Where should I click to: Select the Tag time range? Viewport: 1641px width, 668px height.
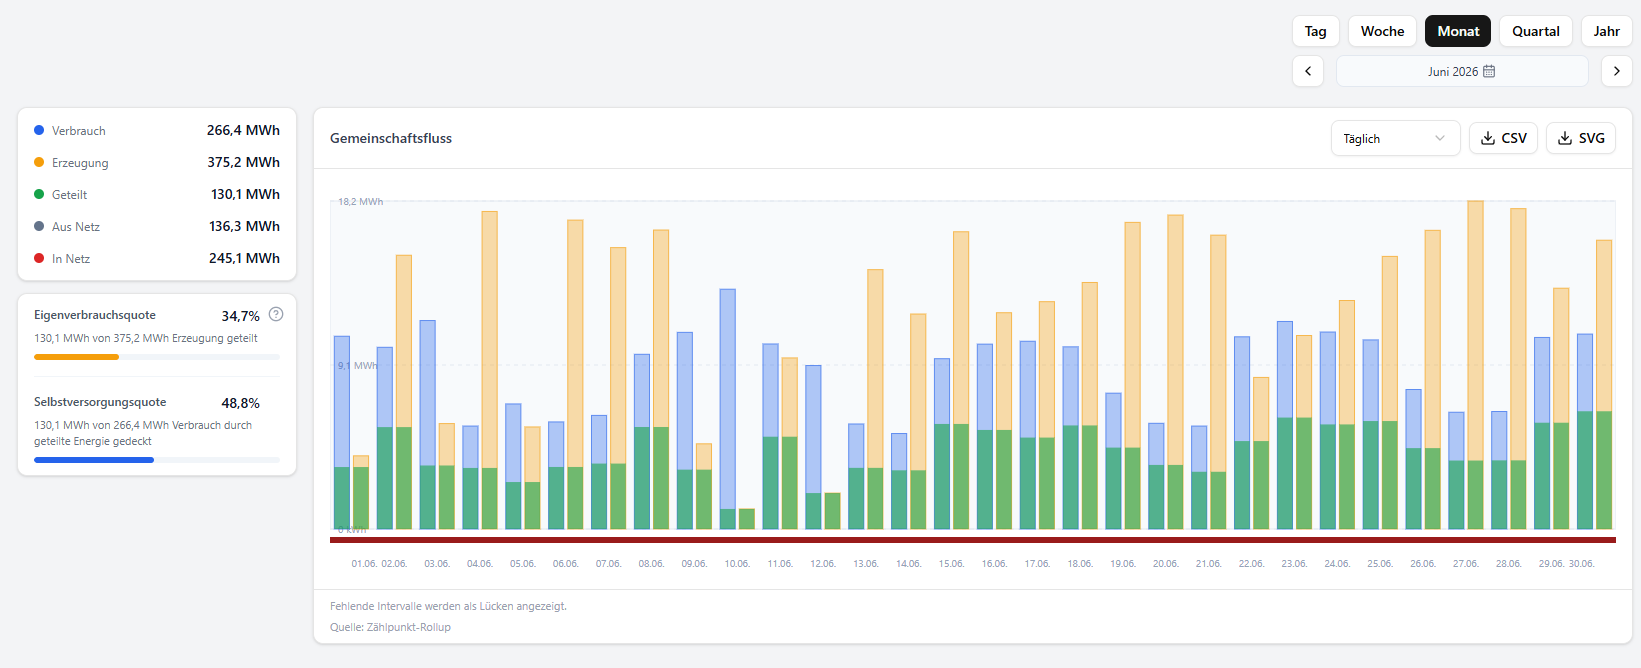[x=1315, y=31]
